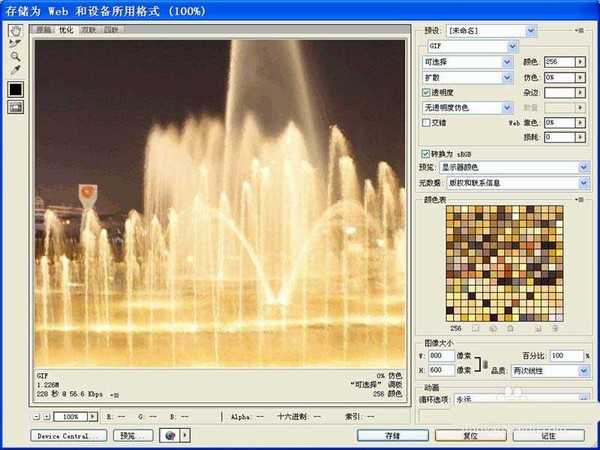Select the Slice Select tool

(x=16, y=44)
